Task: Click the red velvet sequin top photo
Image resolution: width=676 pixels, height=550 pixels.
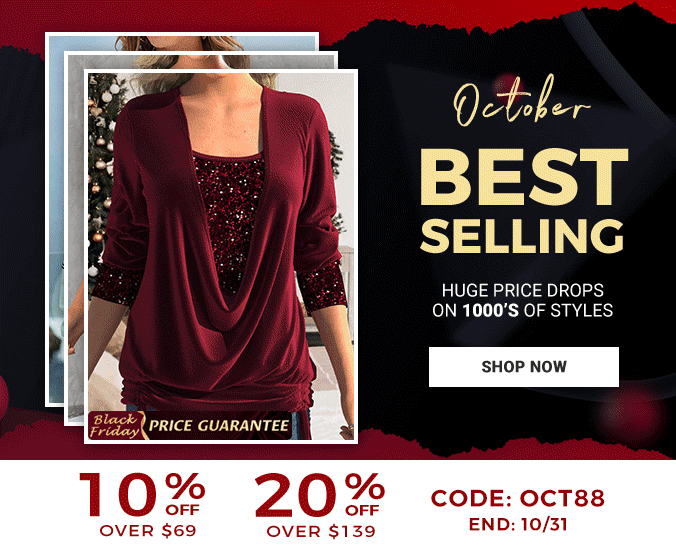Action: pyautogui.click(x=221, y=256)
